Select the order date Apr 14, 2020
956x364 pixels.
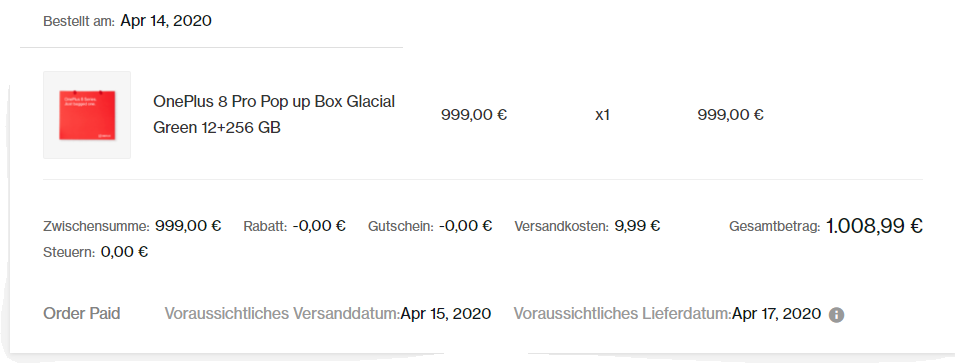pyautogui.click(x=166, y=21)
